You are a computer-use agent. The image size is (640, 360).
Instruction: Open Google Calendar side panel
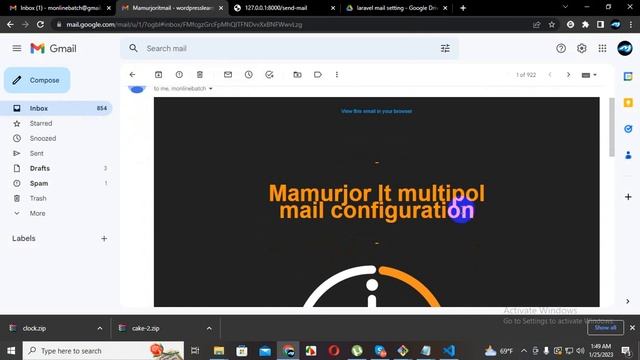point(628,76)
